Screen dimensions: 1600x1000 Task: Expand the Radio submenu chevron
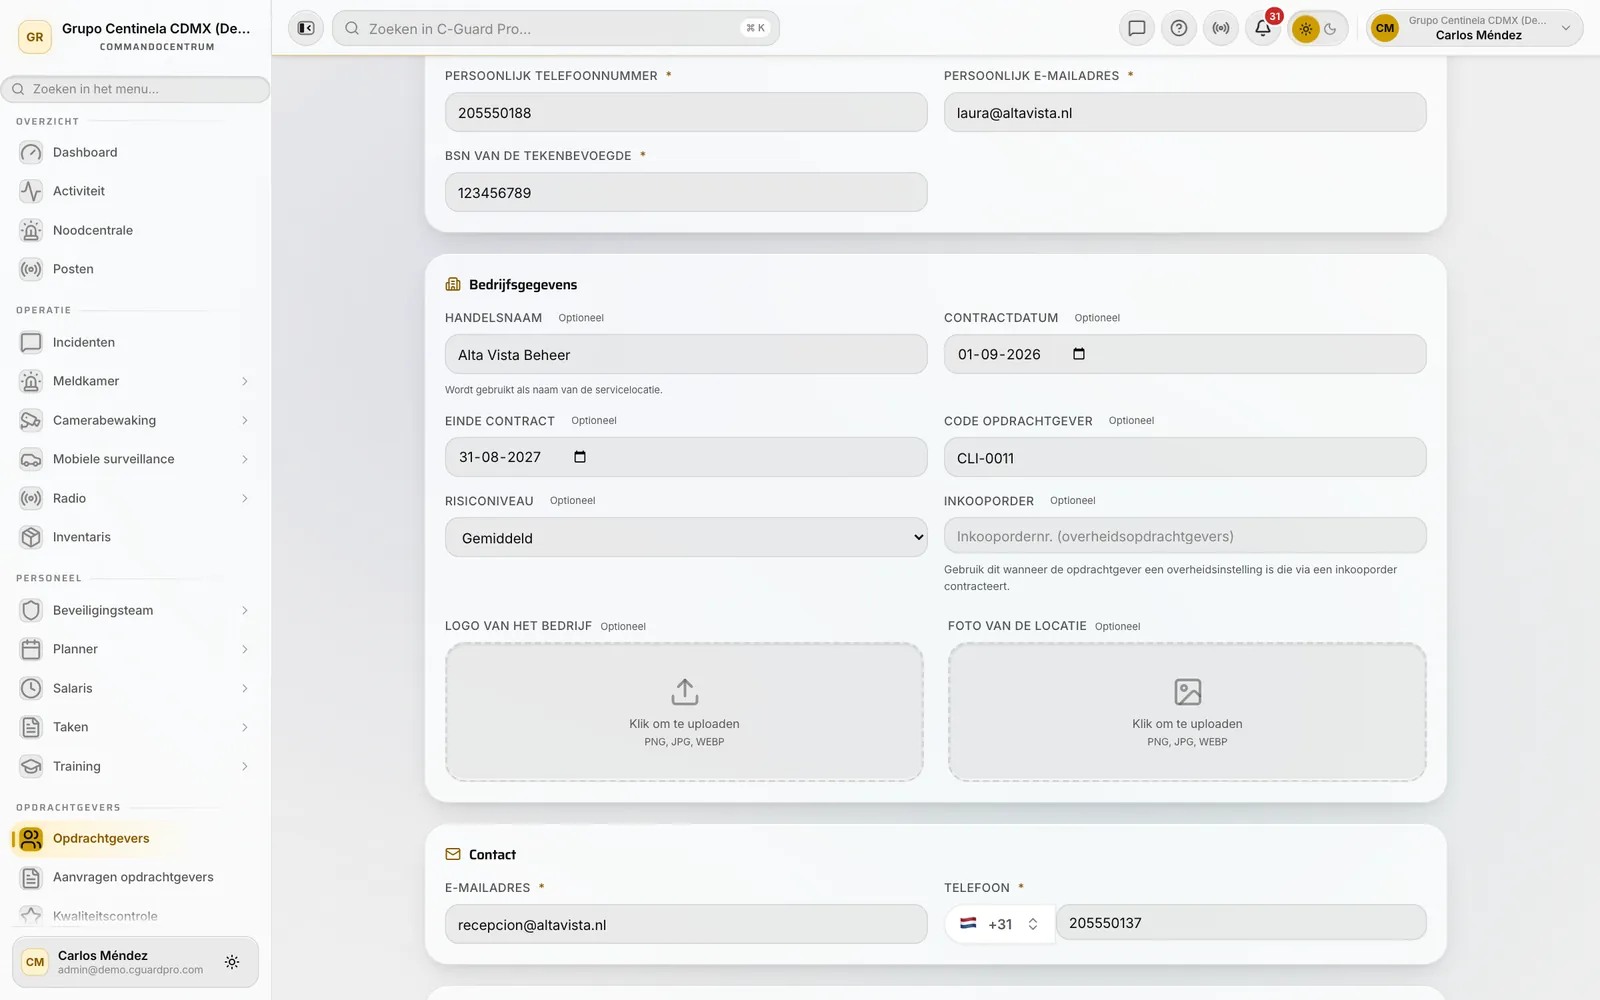click(x=245, y=498)
